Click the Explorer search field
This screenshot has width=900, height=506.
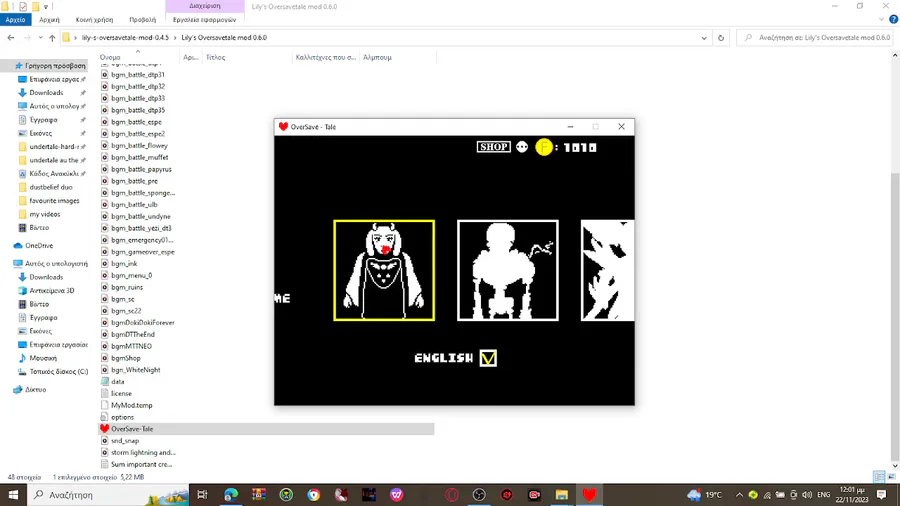point(815,38)
